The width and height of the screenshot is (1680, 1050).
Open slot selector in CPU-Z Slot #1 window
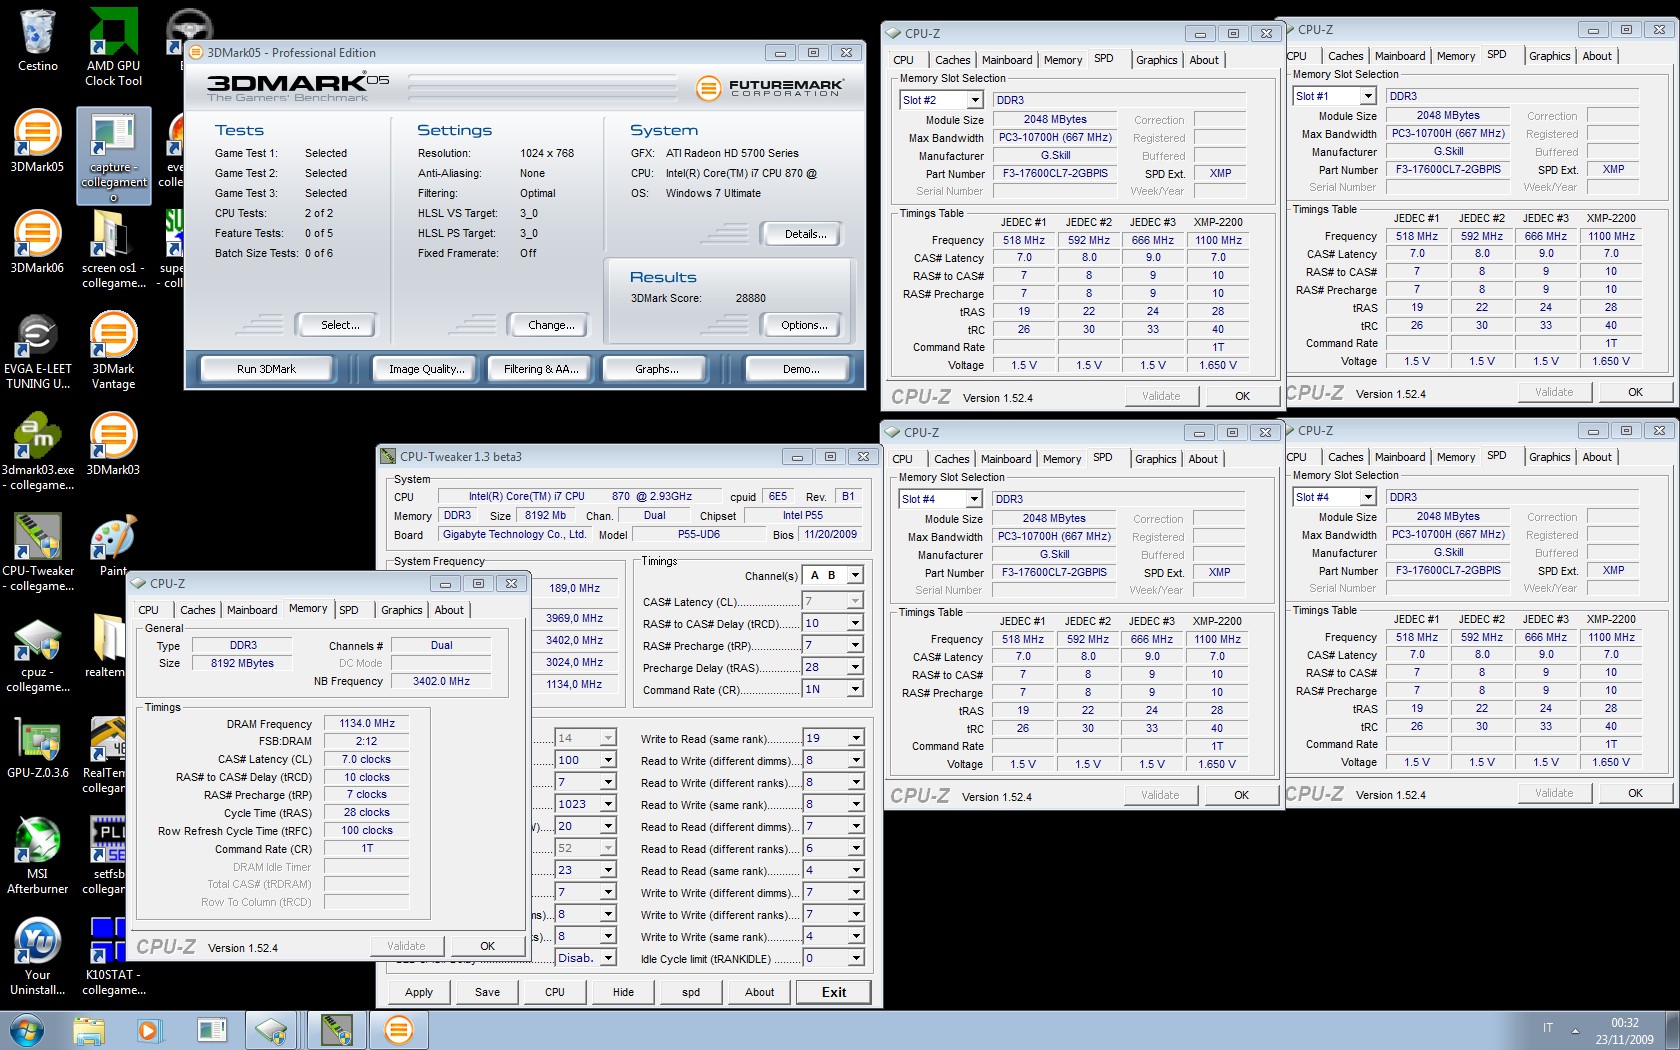click(1368, 96)
